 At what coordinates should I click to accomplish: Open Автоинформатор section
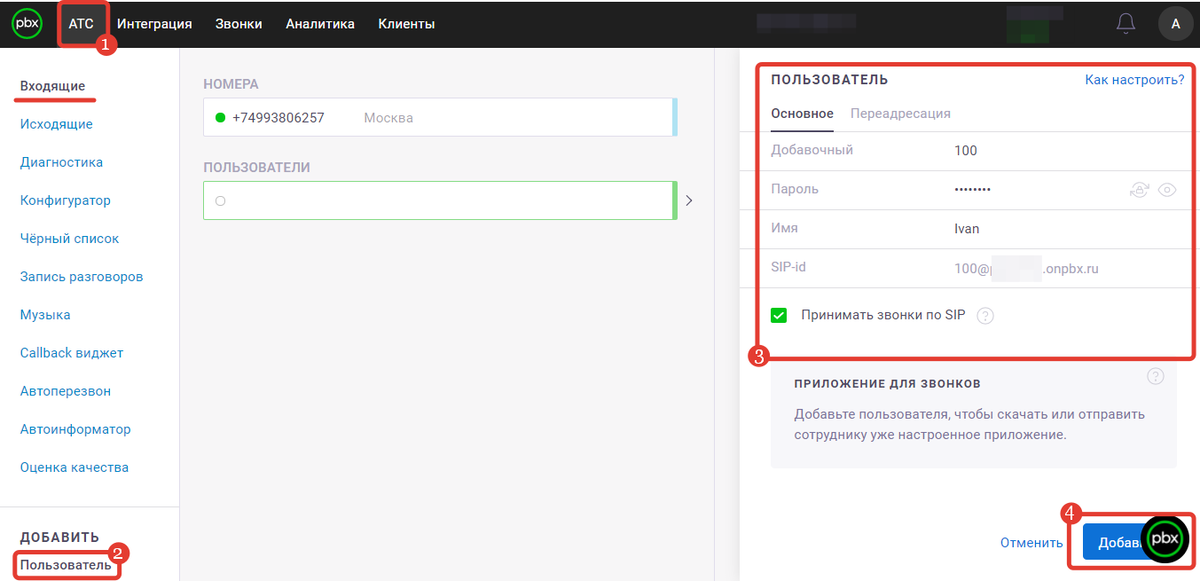75,429
